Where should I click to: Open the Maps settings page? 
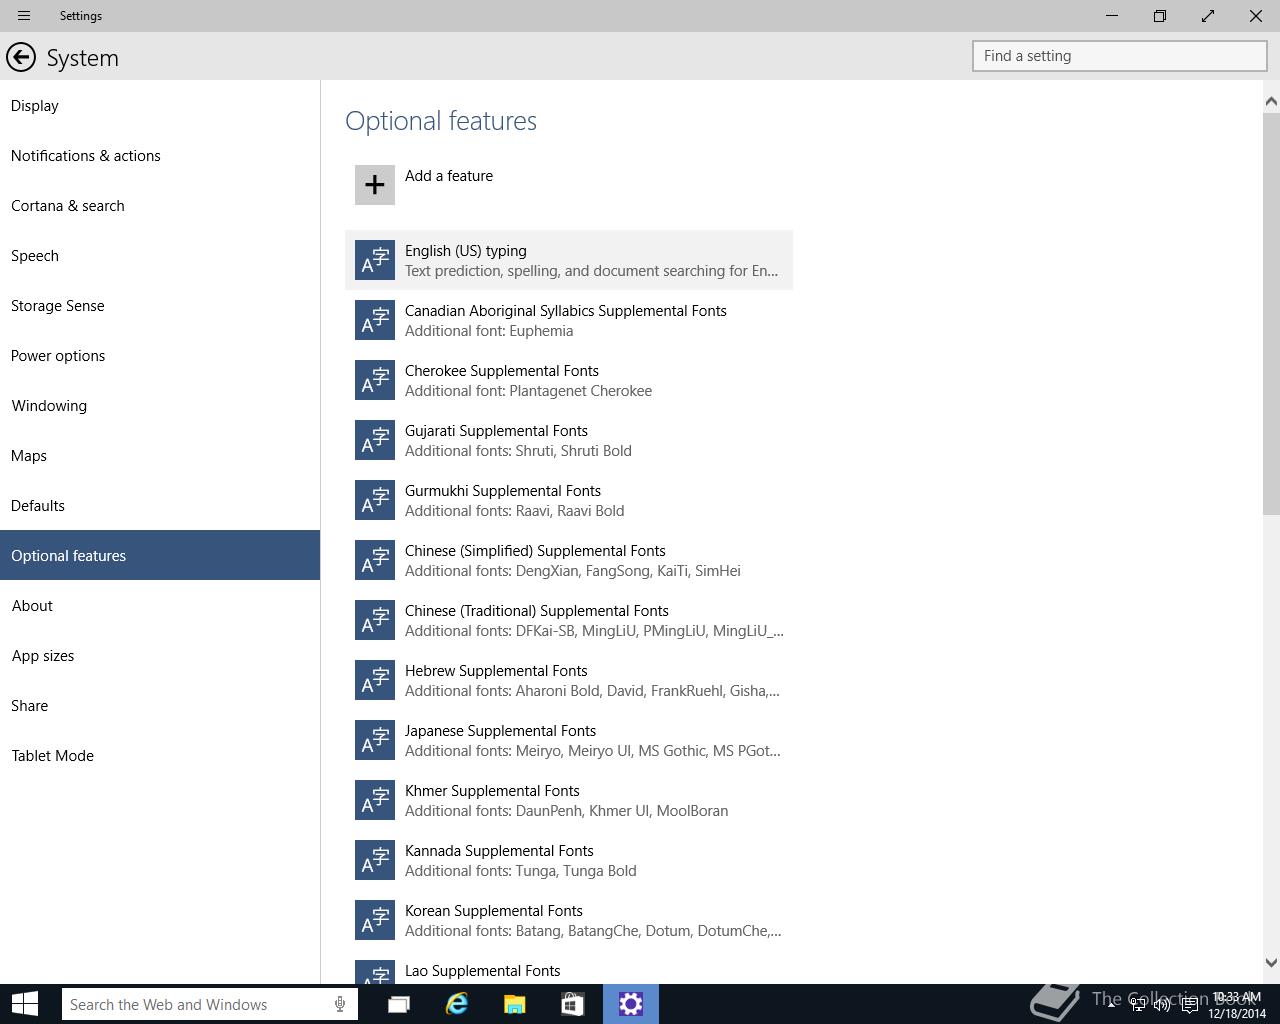click(x=160, y=455)
